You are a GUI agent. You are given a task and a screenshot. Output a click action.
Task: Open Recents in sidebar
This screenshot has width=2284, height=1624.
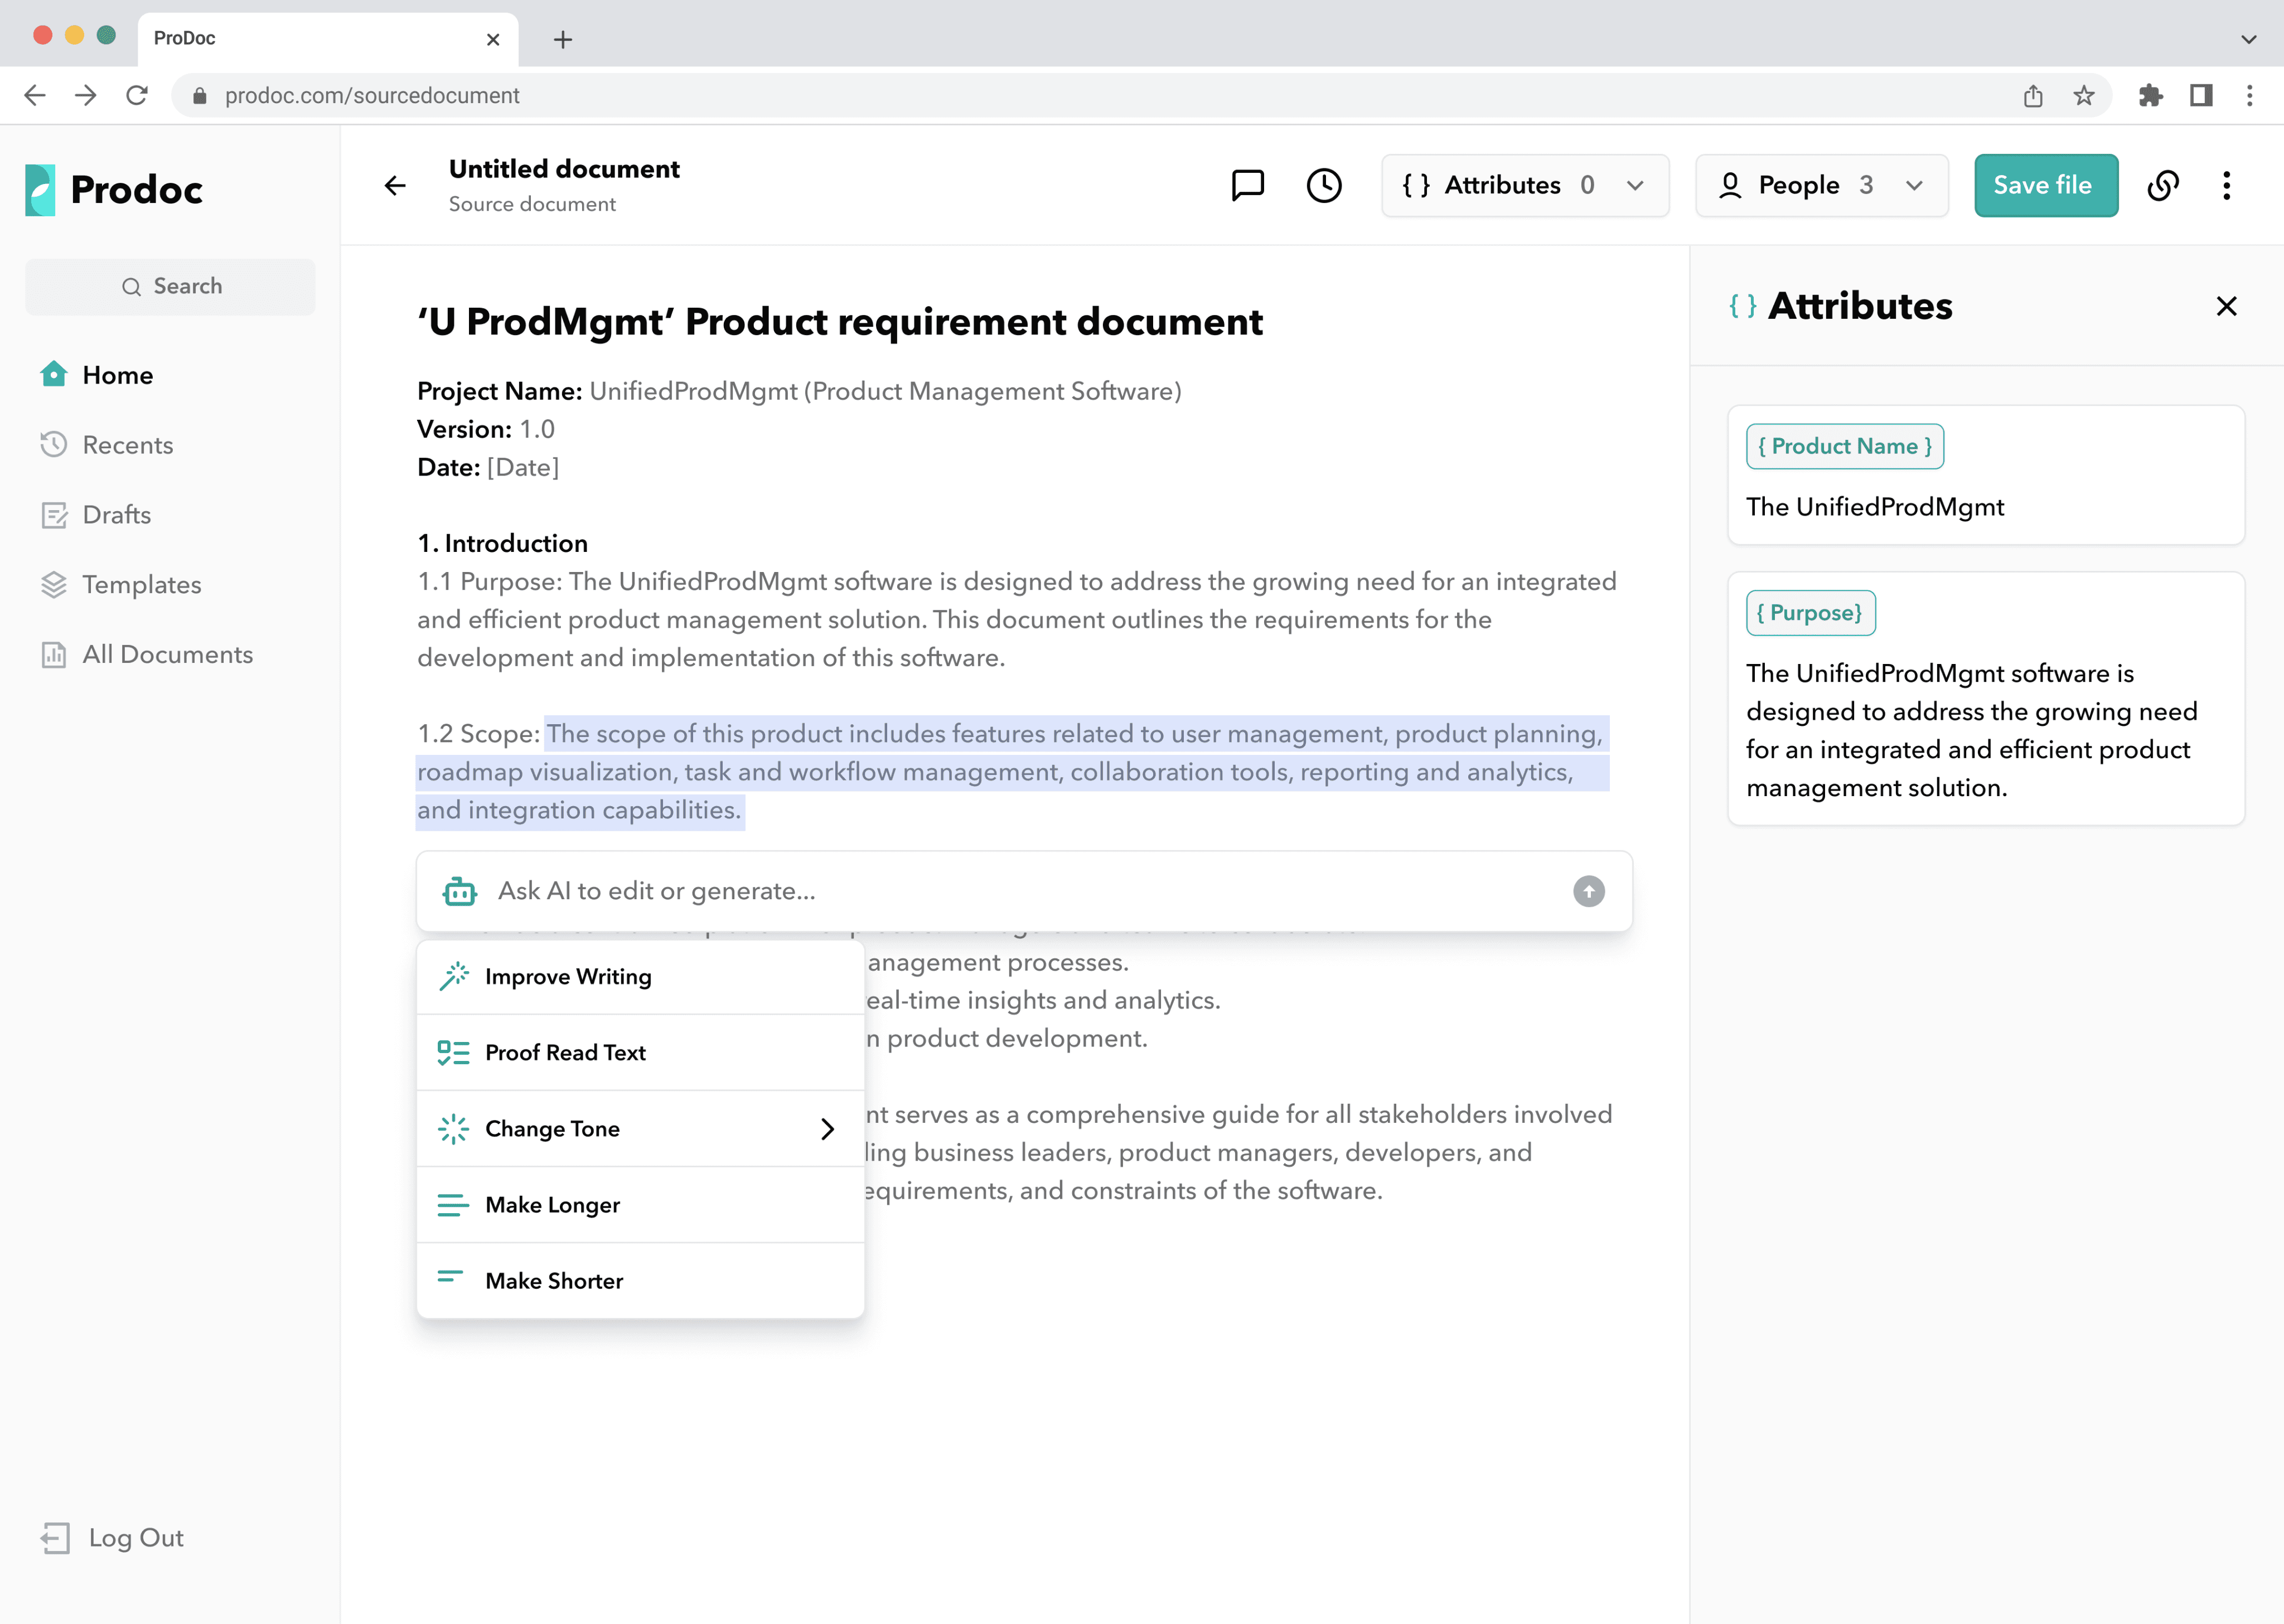[x=107, y=445]
